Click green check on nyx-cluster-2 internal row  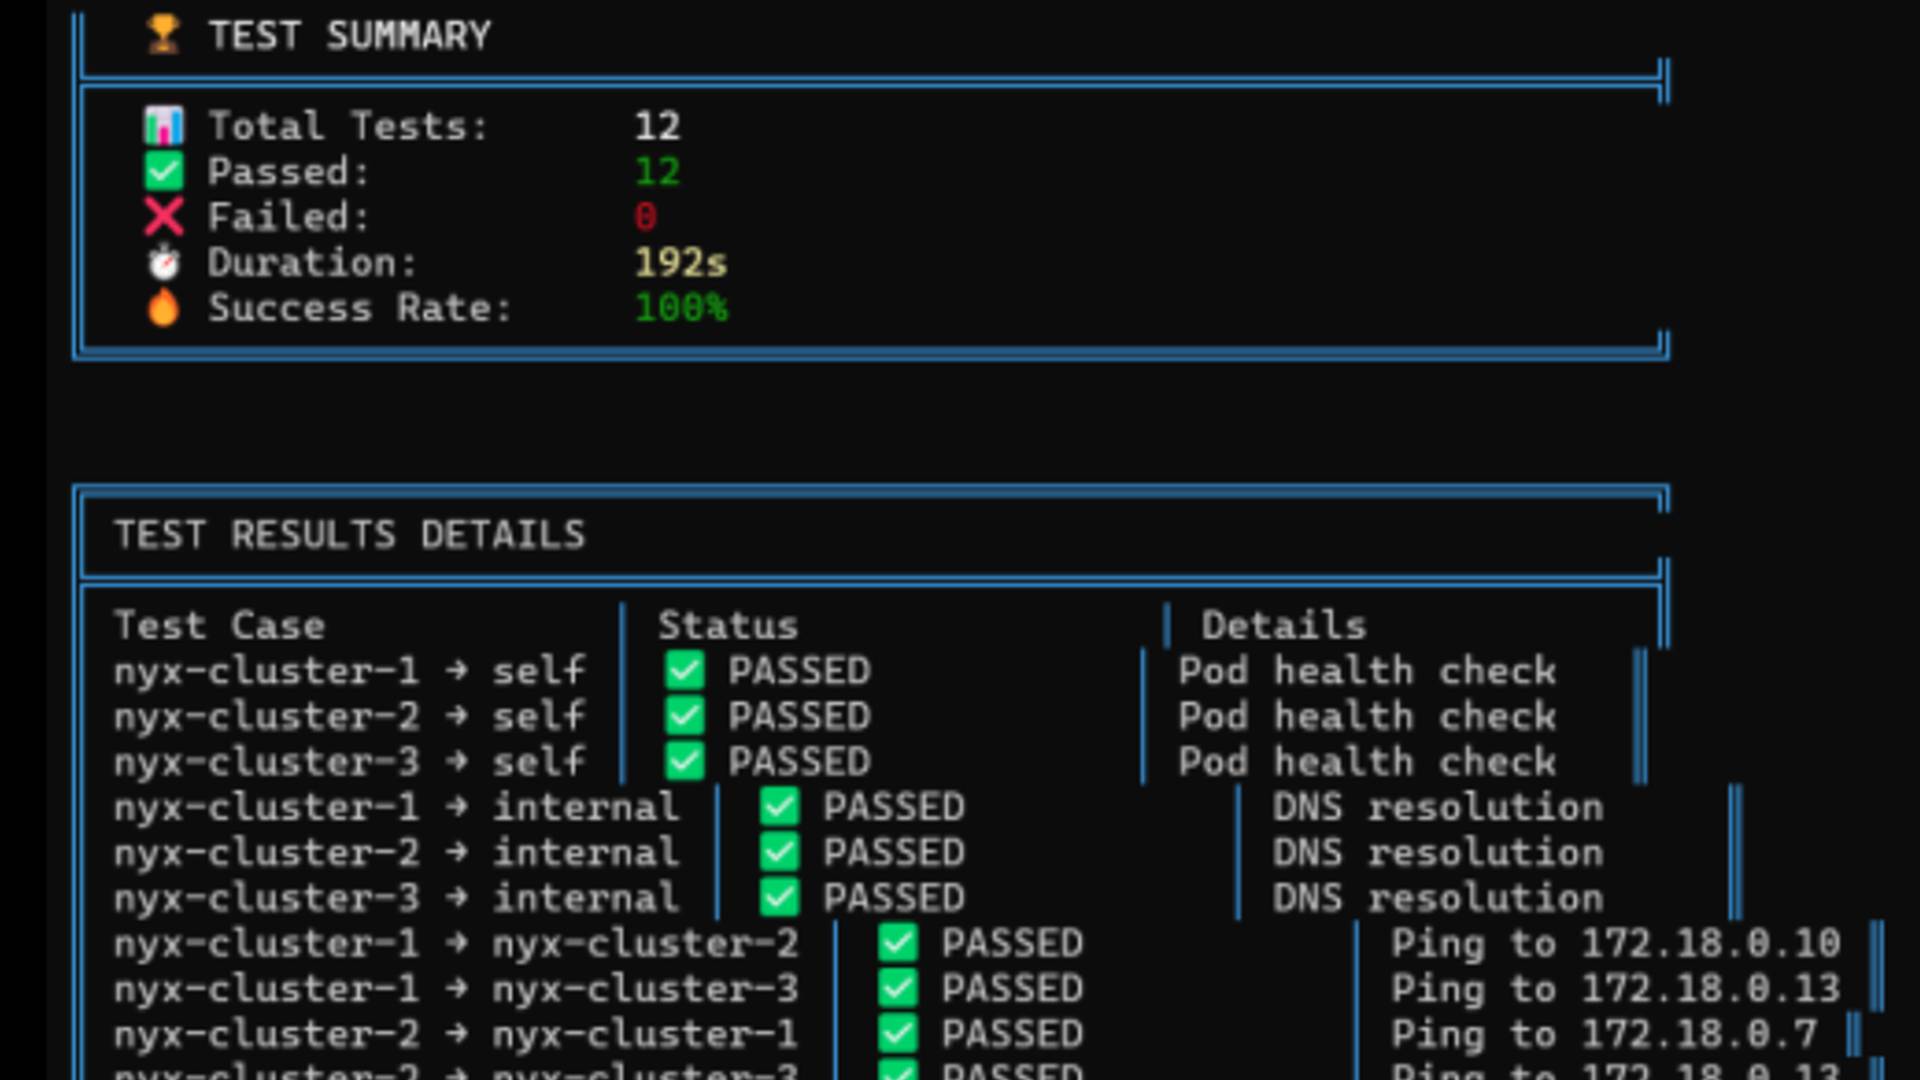(779, 853)
